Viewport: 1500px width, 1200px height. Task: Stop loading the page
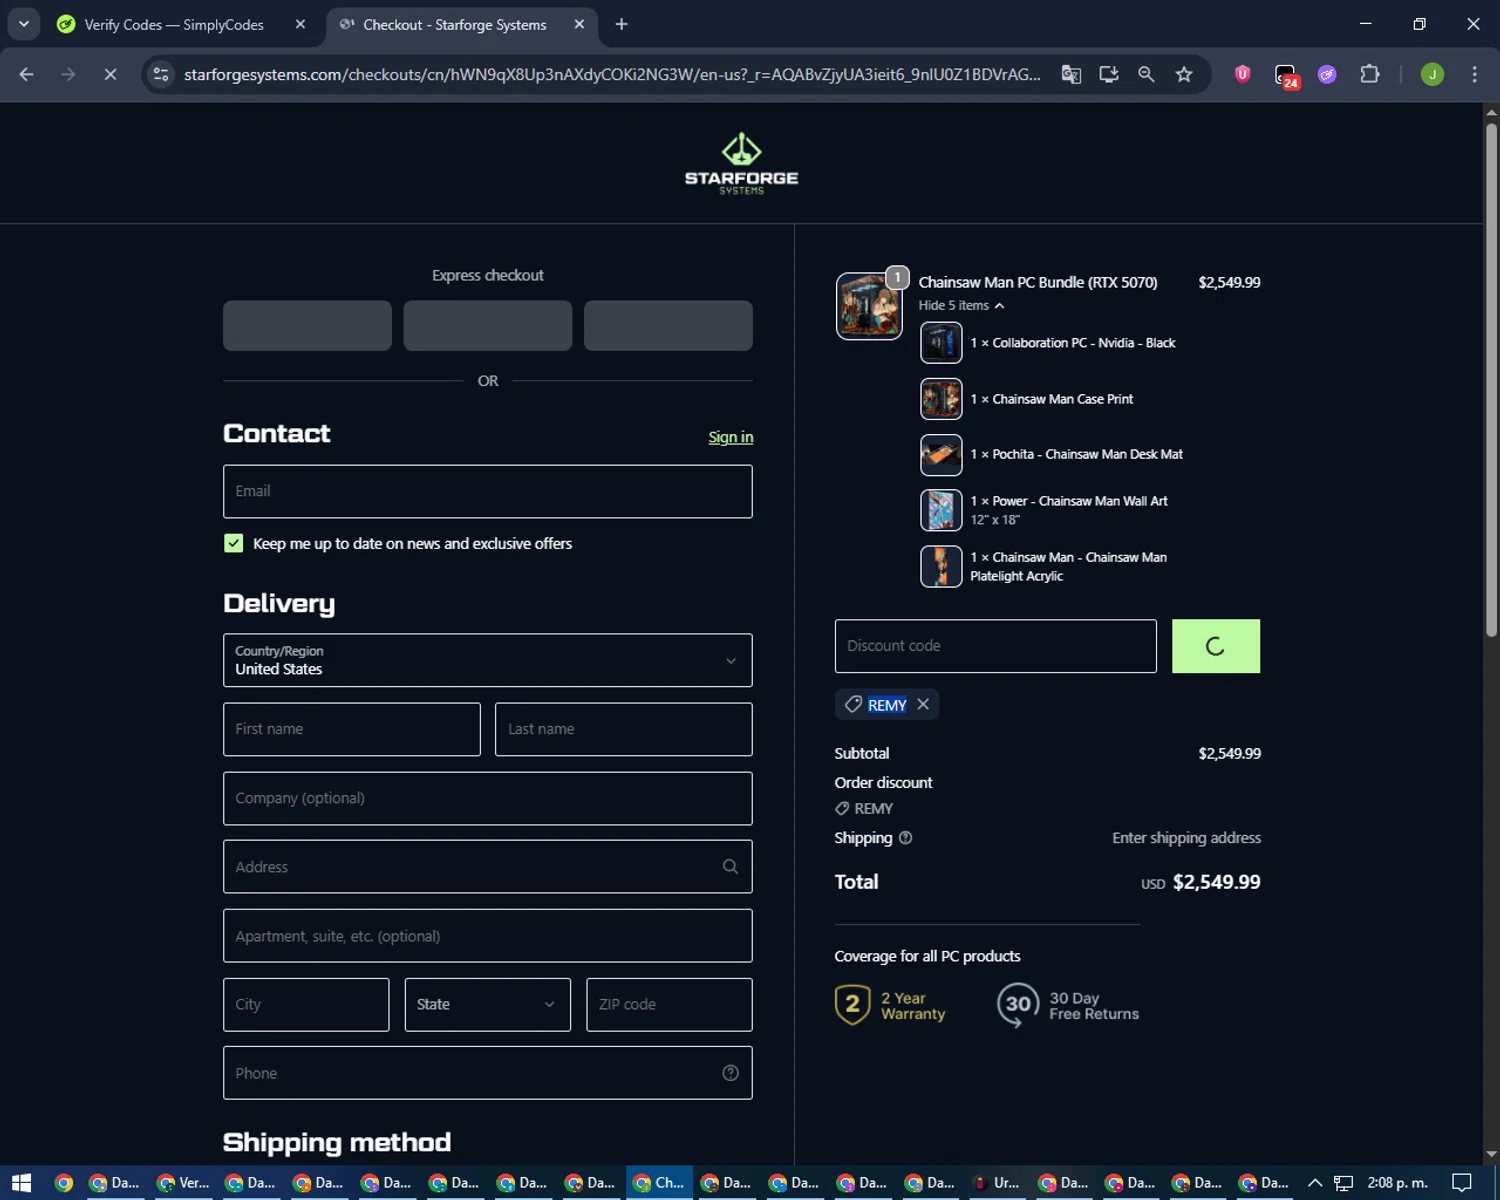point(110,74)
